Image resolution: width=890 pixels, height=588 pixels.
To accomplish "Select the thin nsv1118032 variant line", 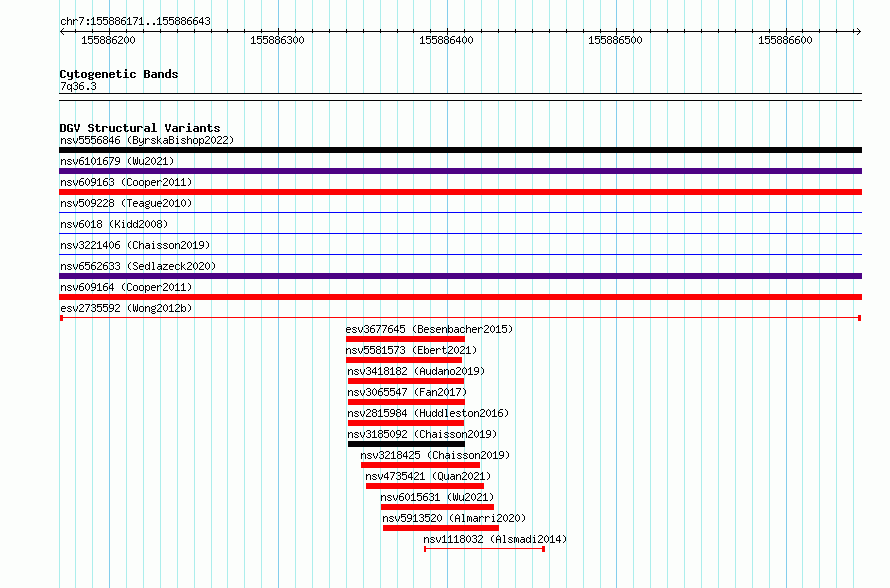I will tap(485, 549).
